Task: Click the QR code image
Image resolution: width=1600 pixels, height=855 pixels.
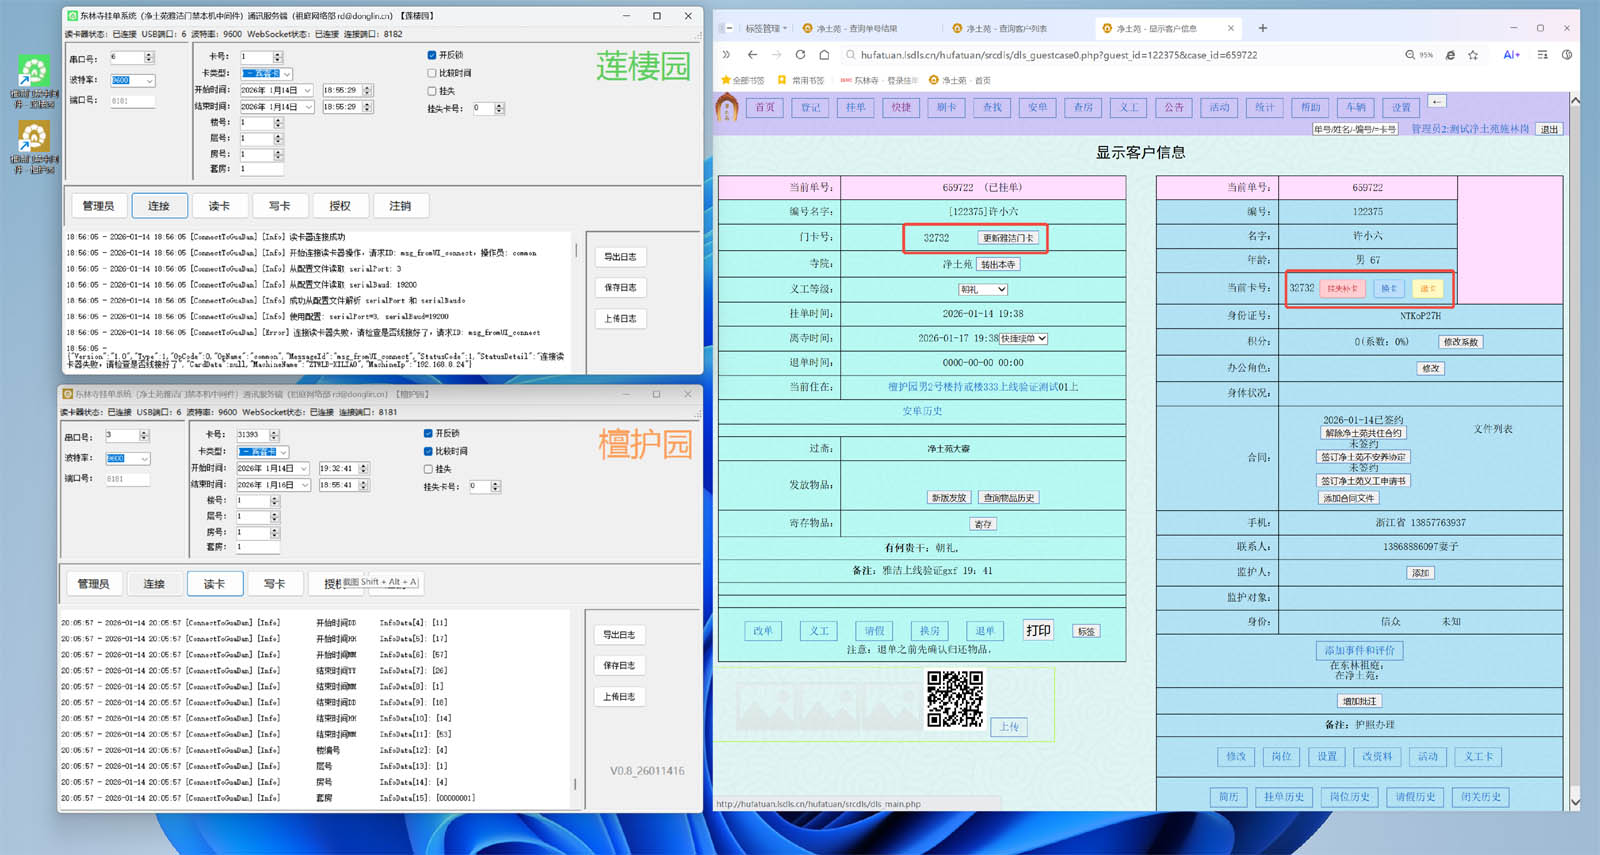Action: tap(954, 699)
